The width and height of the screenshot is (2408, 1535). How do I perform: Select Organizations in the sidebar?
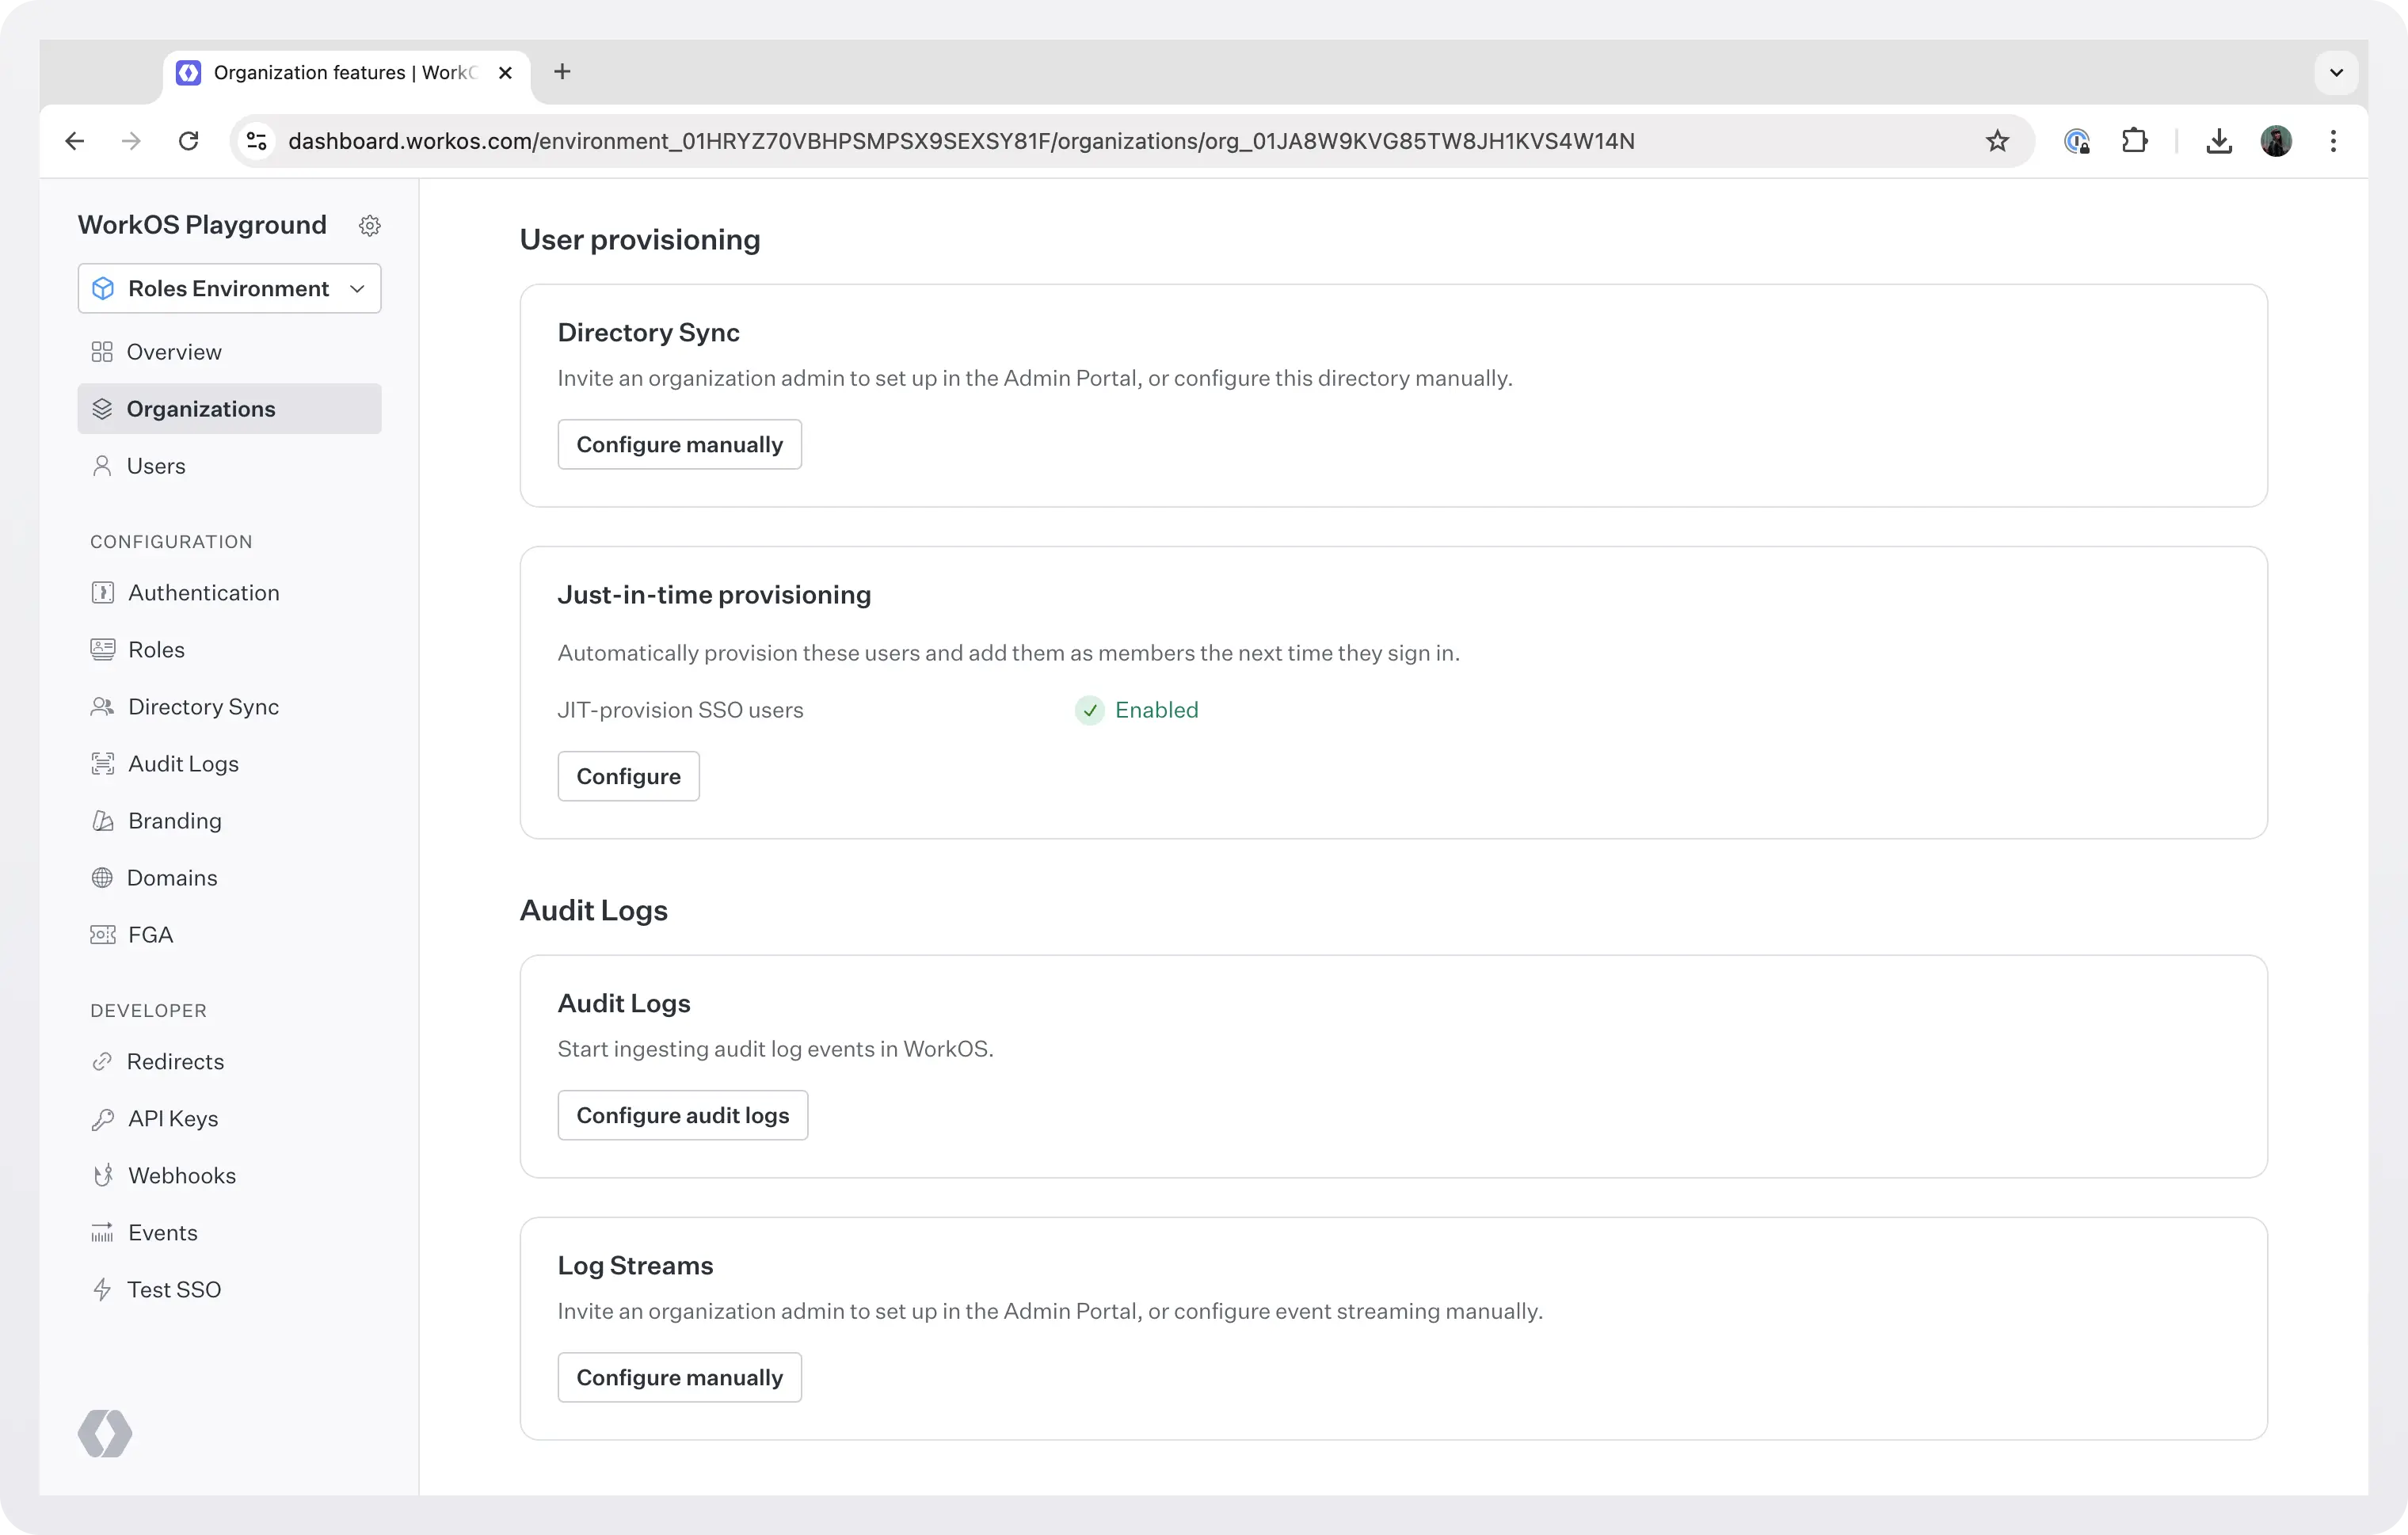229,409
